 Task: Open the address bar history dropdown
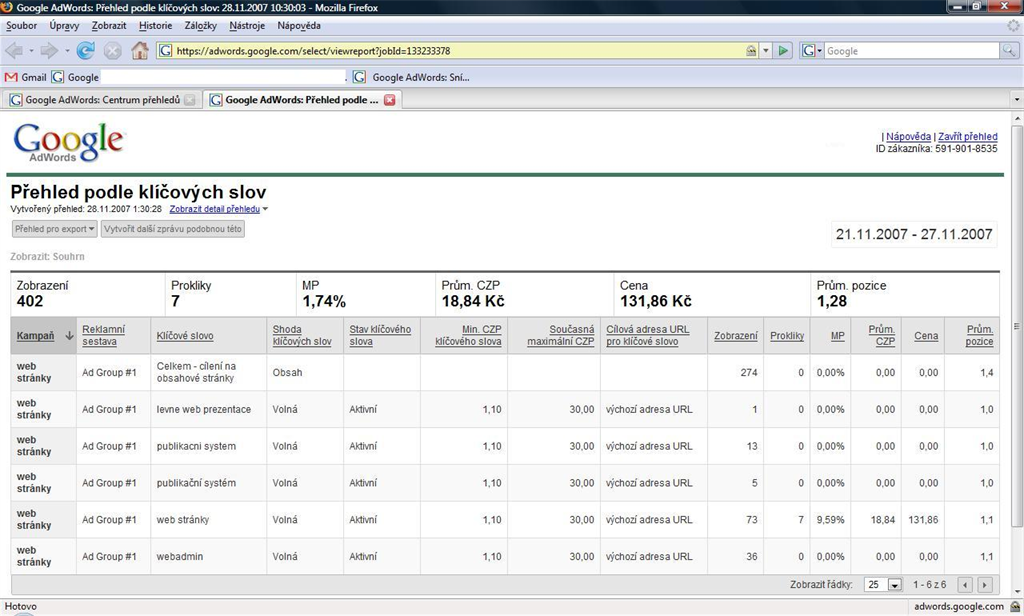766,51
